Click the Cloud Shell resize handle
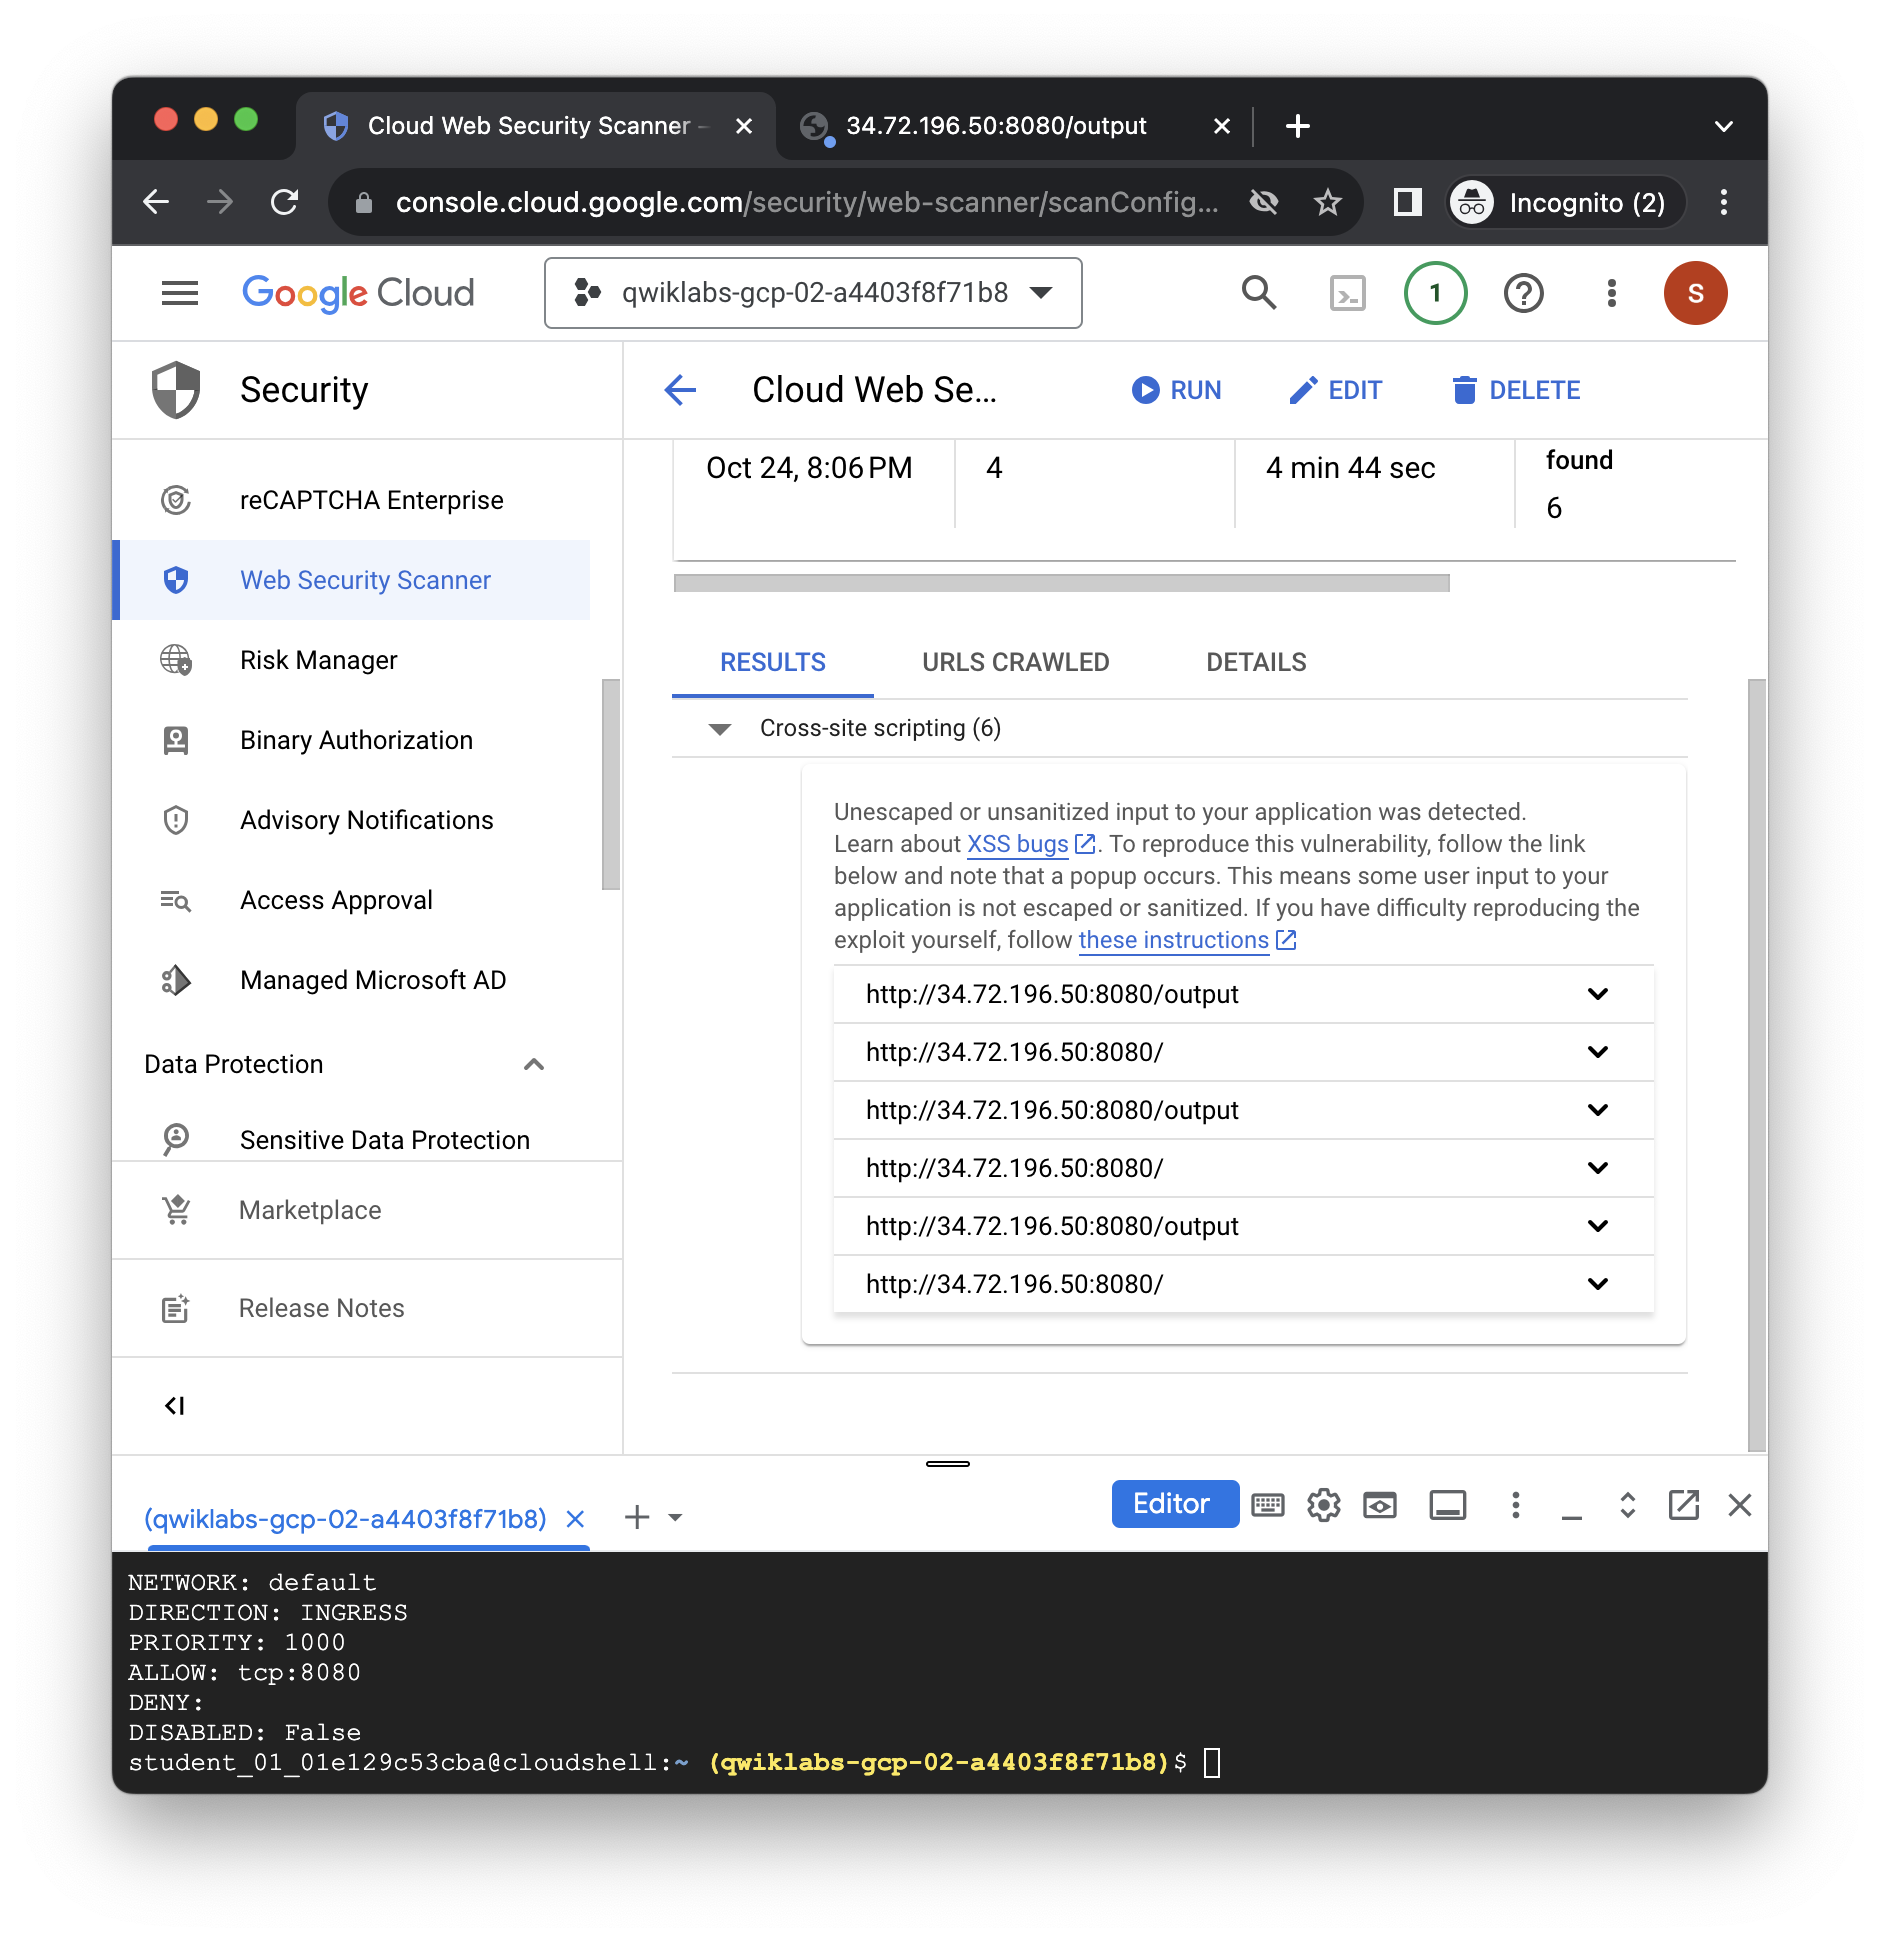This screenshot has height=1942, width=1880. click(x=947, y=1464)
